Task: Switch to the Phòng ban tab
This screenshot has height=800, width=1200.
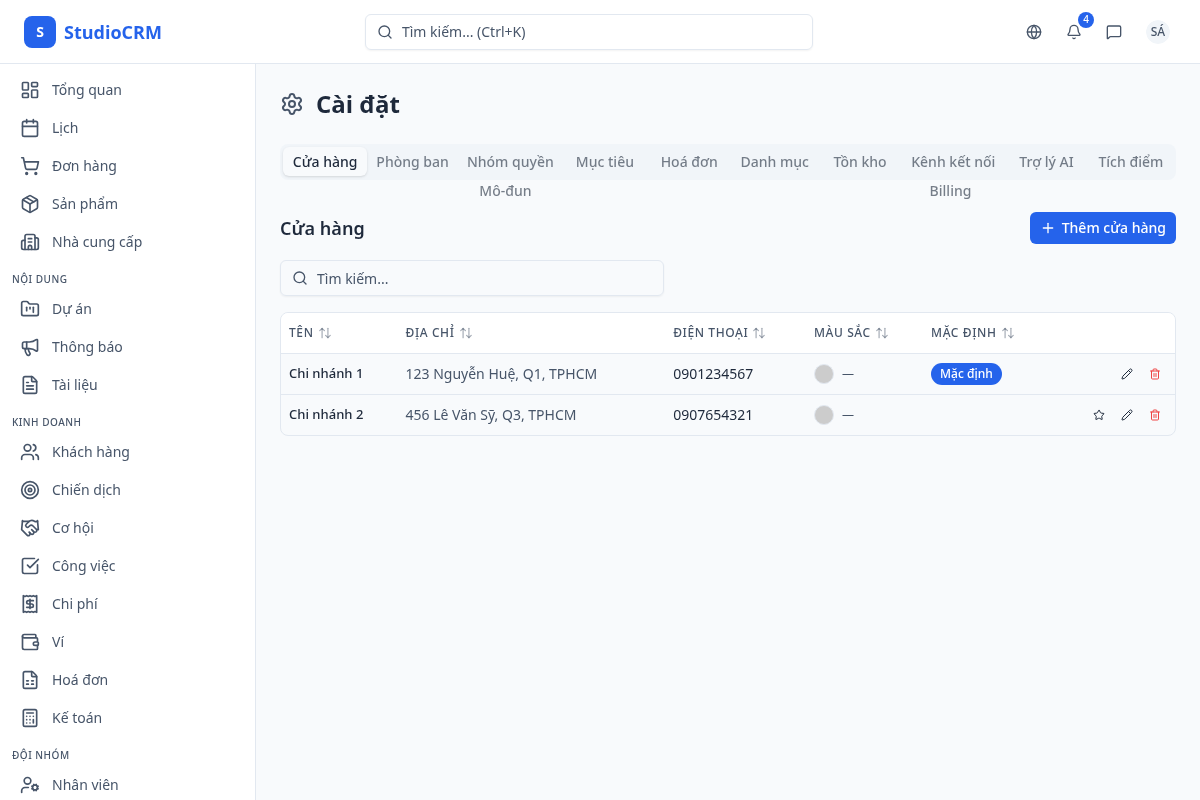Action: (x=412, y=162)
